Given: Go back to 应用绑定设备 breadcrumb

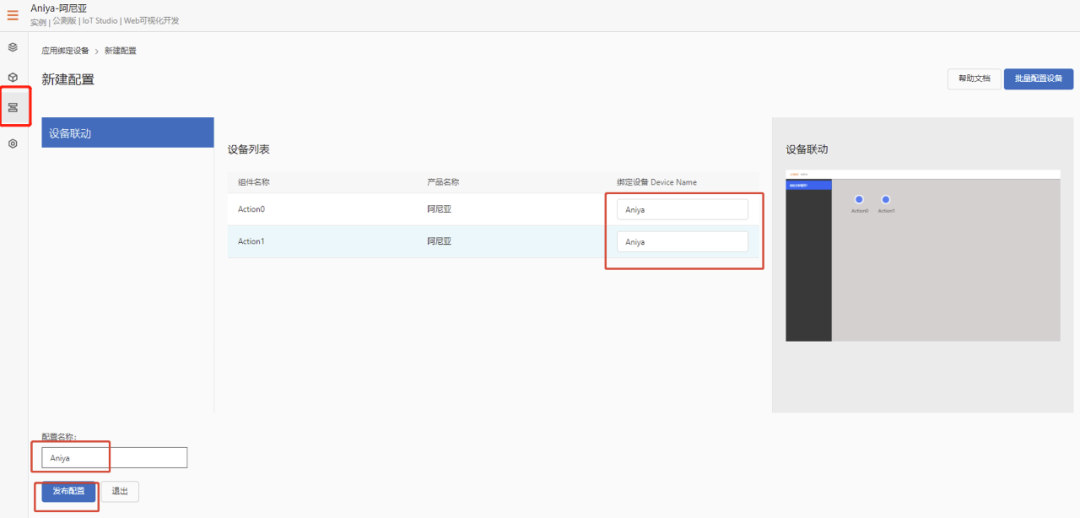Looking at the screenshot, I should coord(65,51).
